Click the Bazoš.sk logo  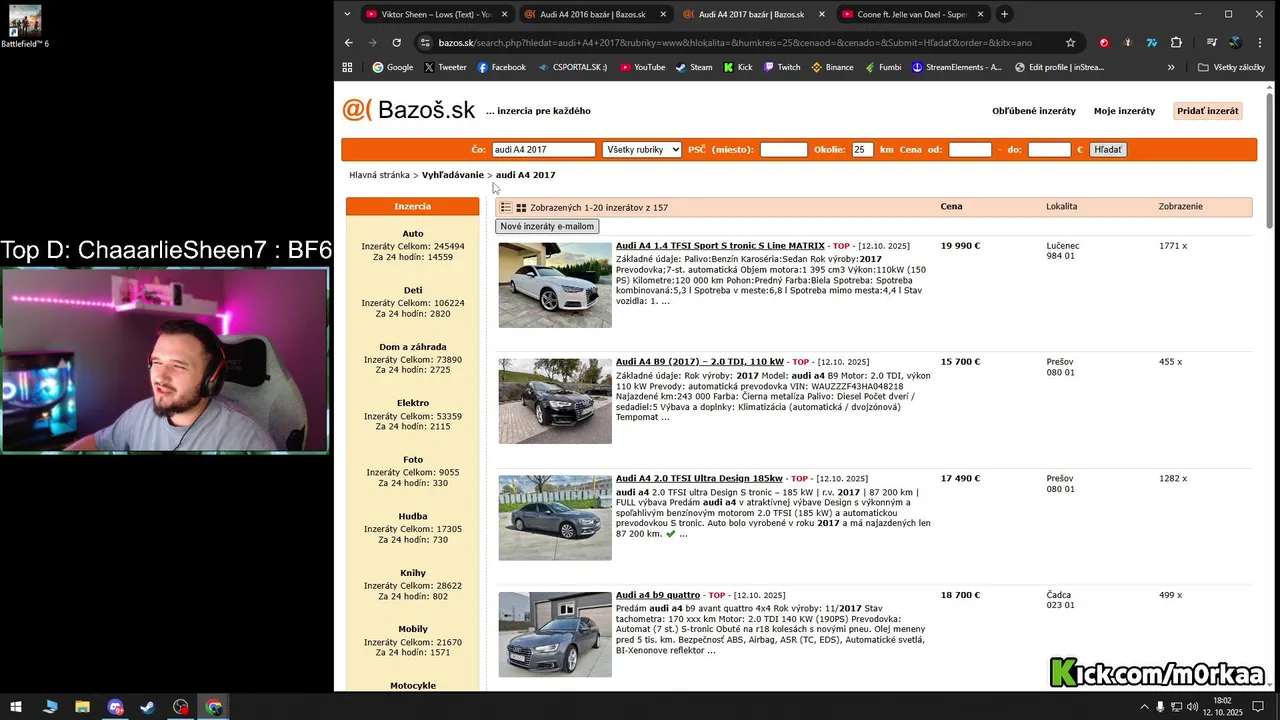click(409, 110)
